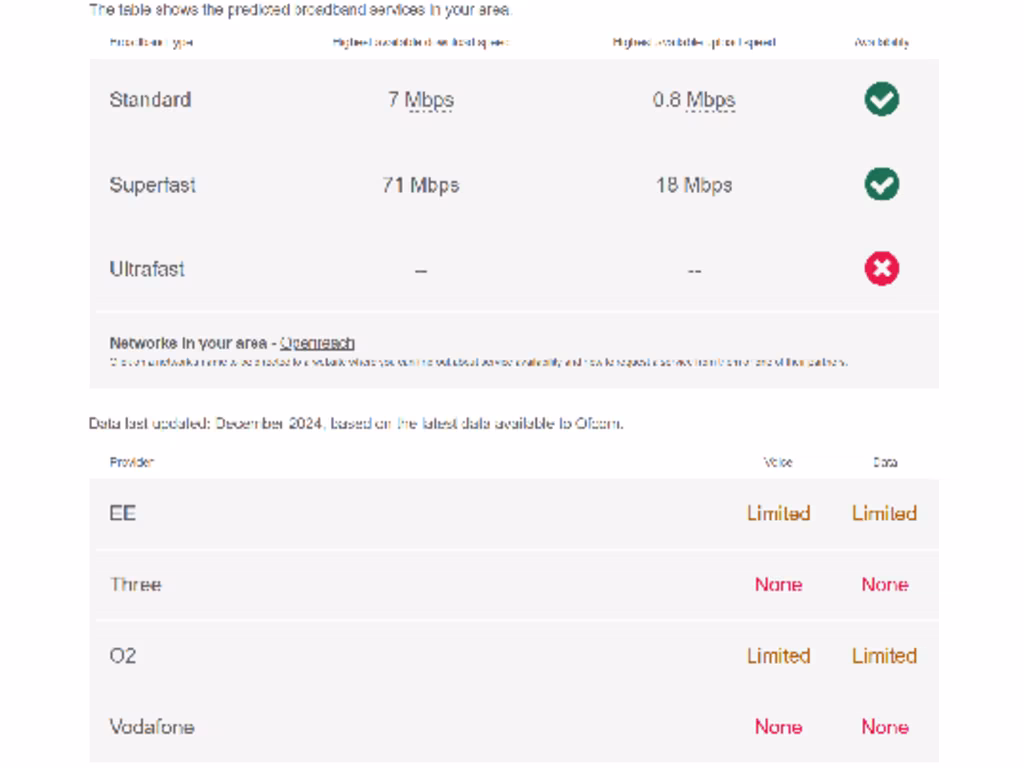
Task: Click the green tick for Standard broadband
Action: click(882, 99)
